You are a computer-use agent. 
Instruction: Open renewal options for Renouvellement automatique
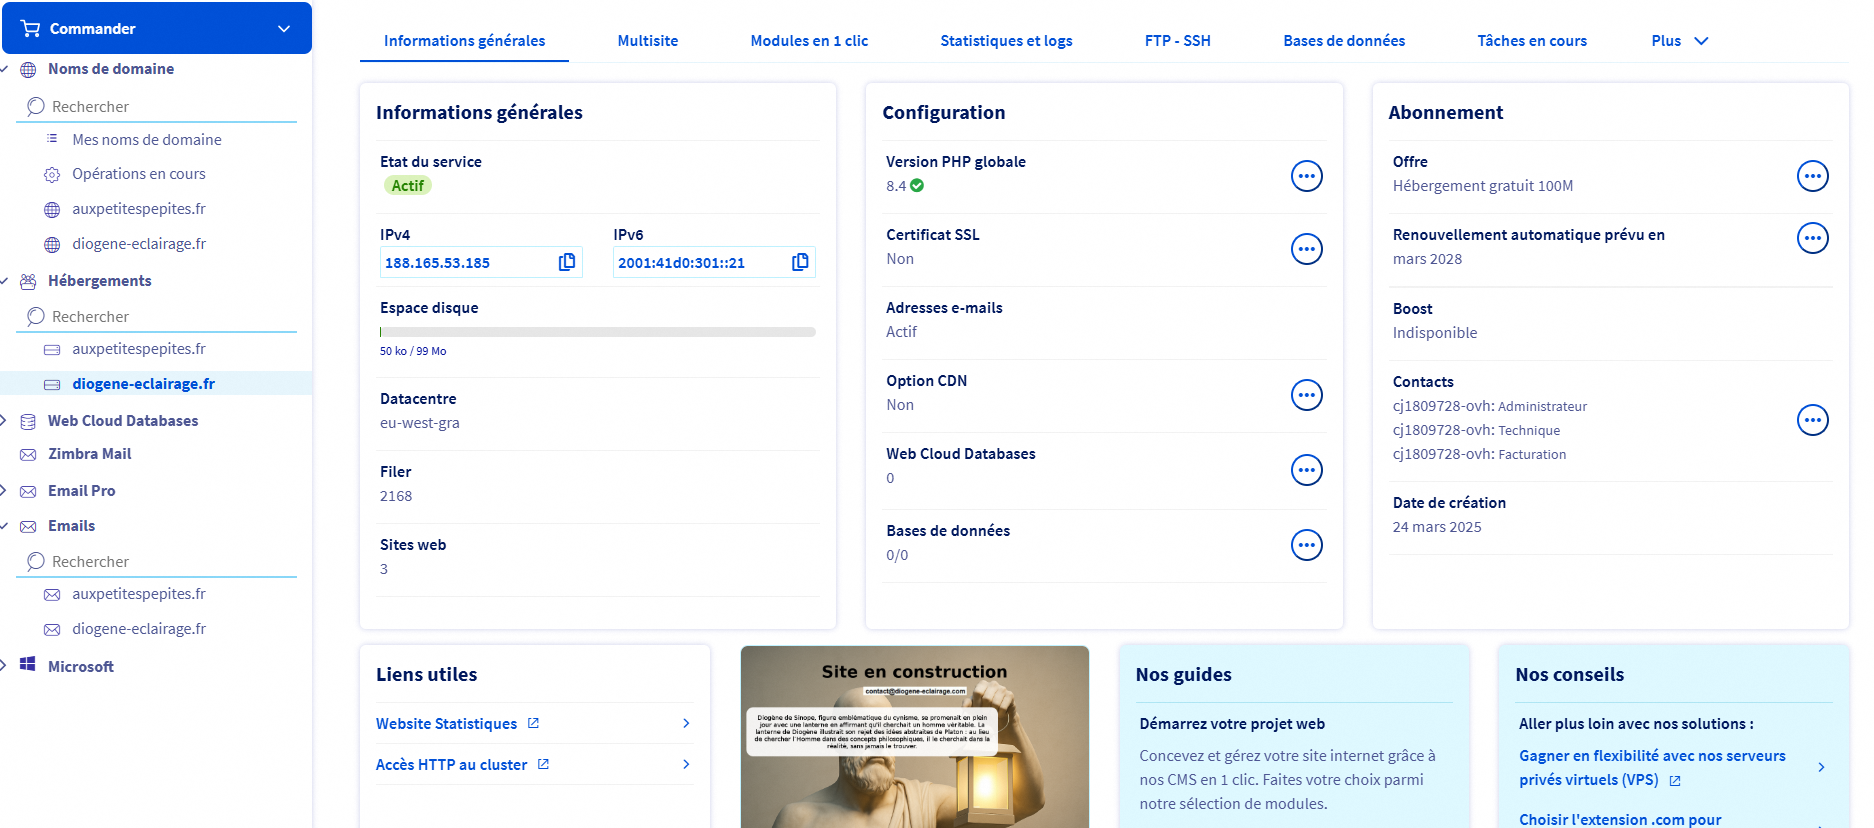coord(1812,238)
